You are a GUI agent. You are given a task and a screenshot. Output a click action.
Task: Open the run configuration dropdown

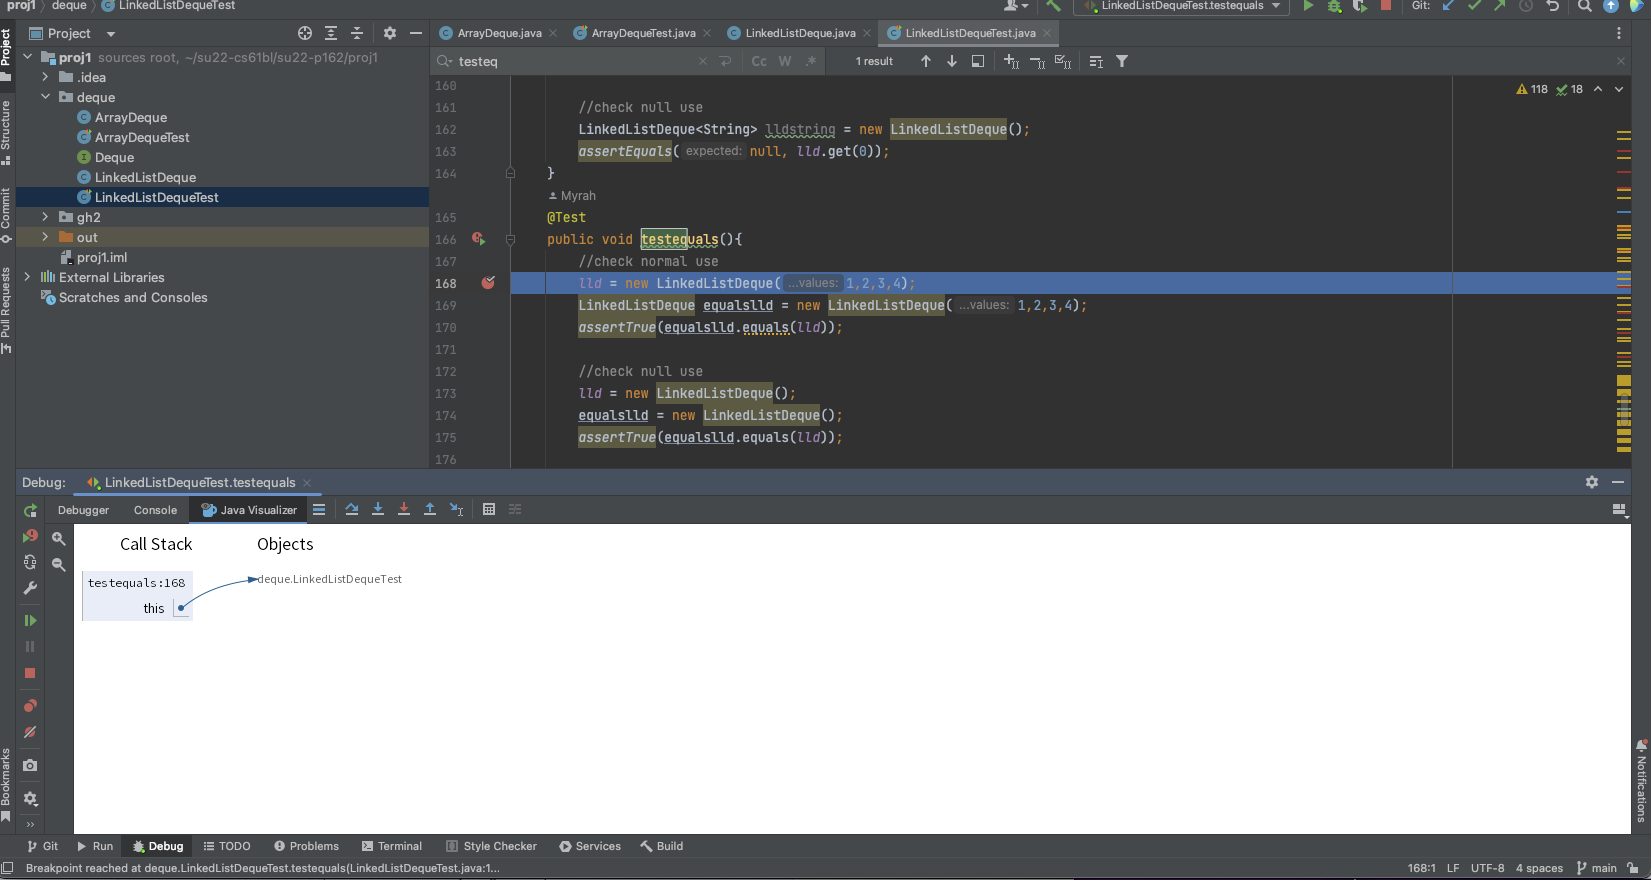1182,6
